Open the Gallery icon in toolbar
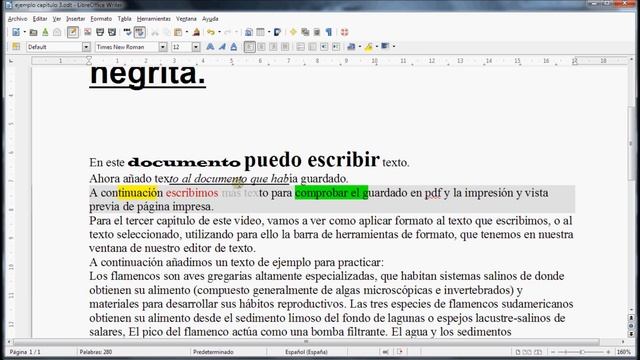This screenshot has width=640, height=360. pos(305,32)
